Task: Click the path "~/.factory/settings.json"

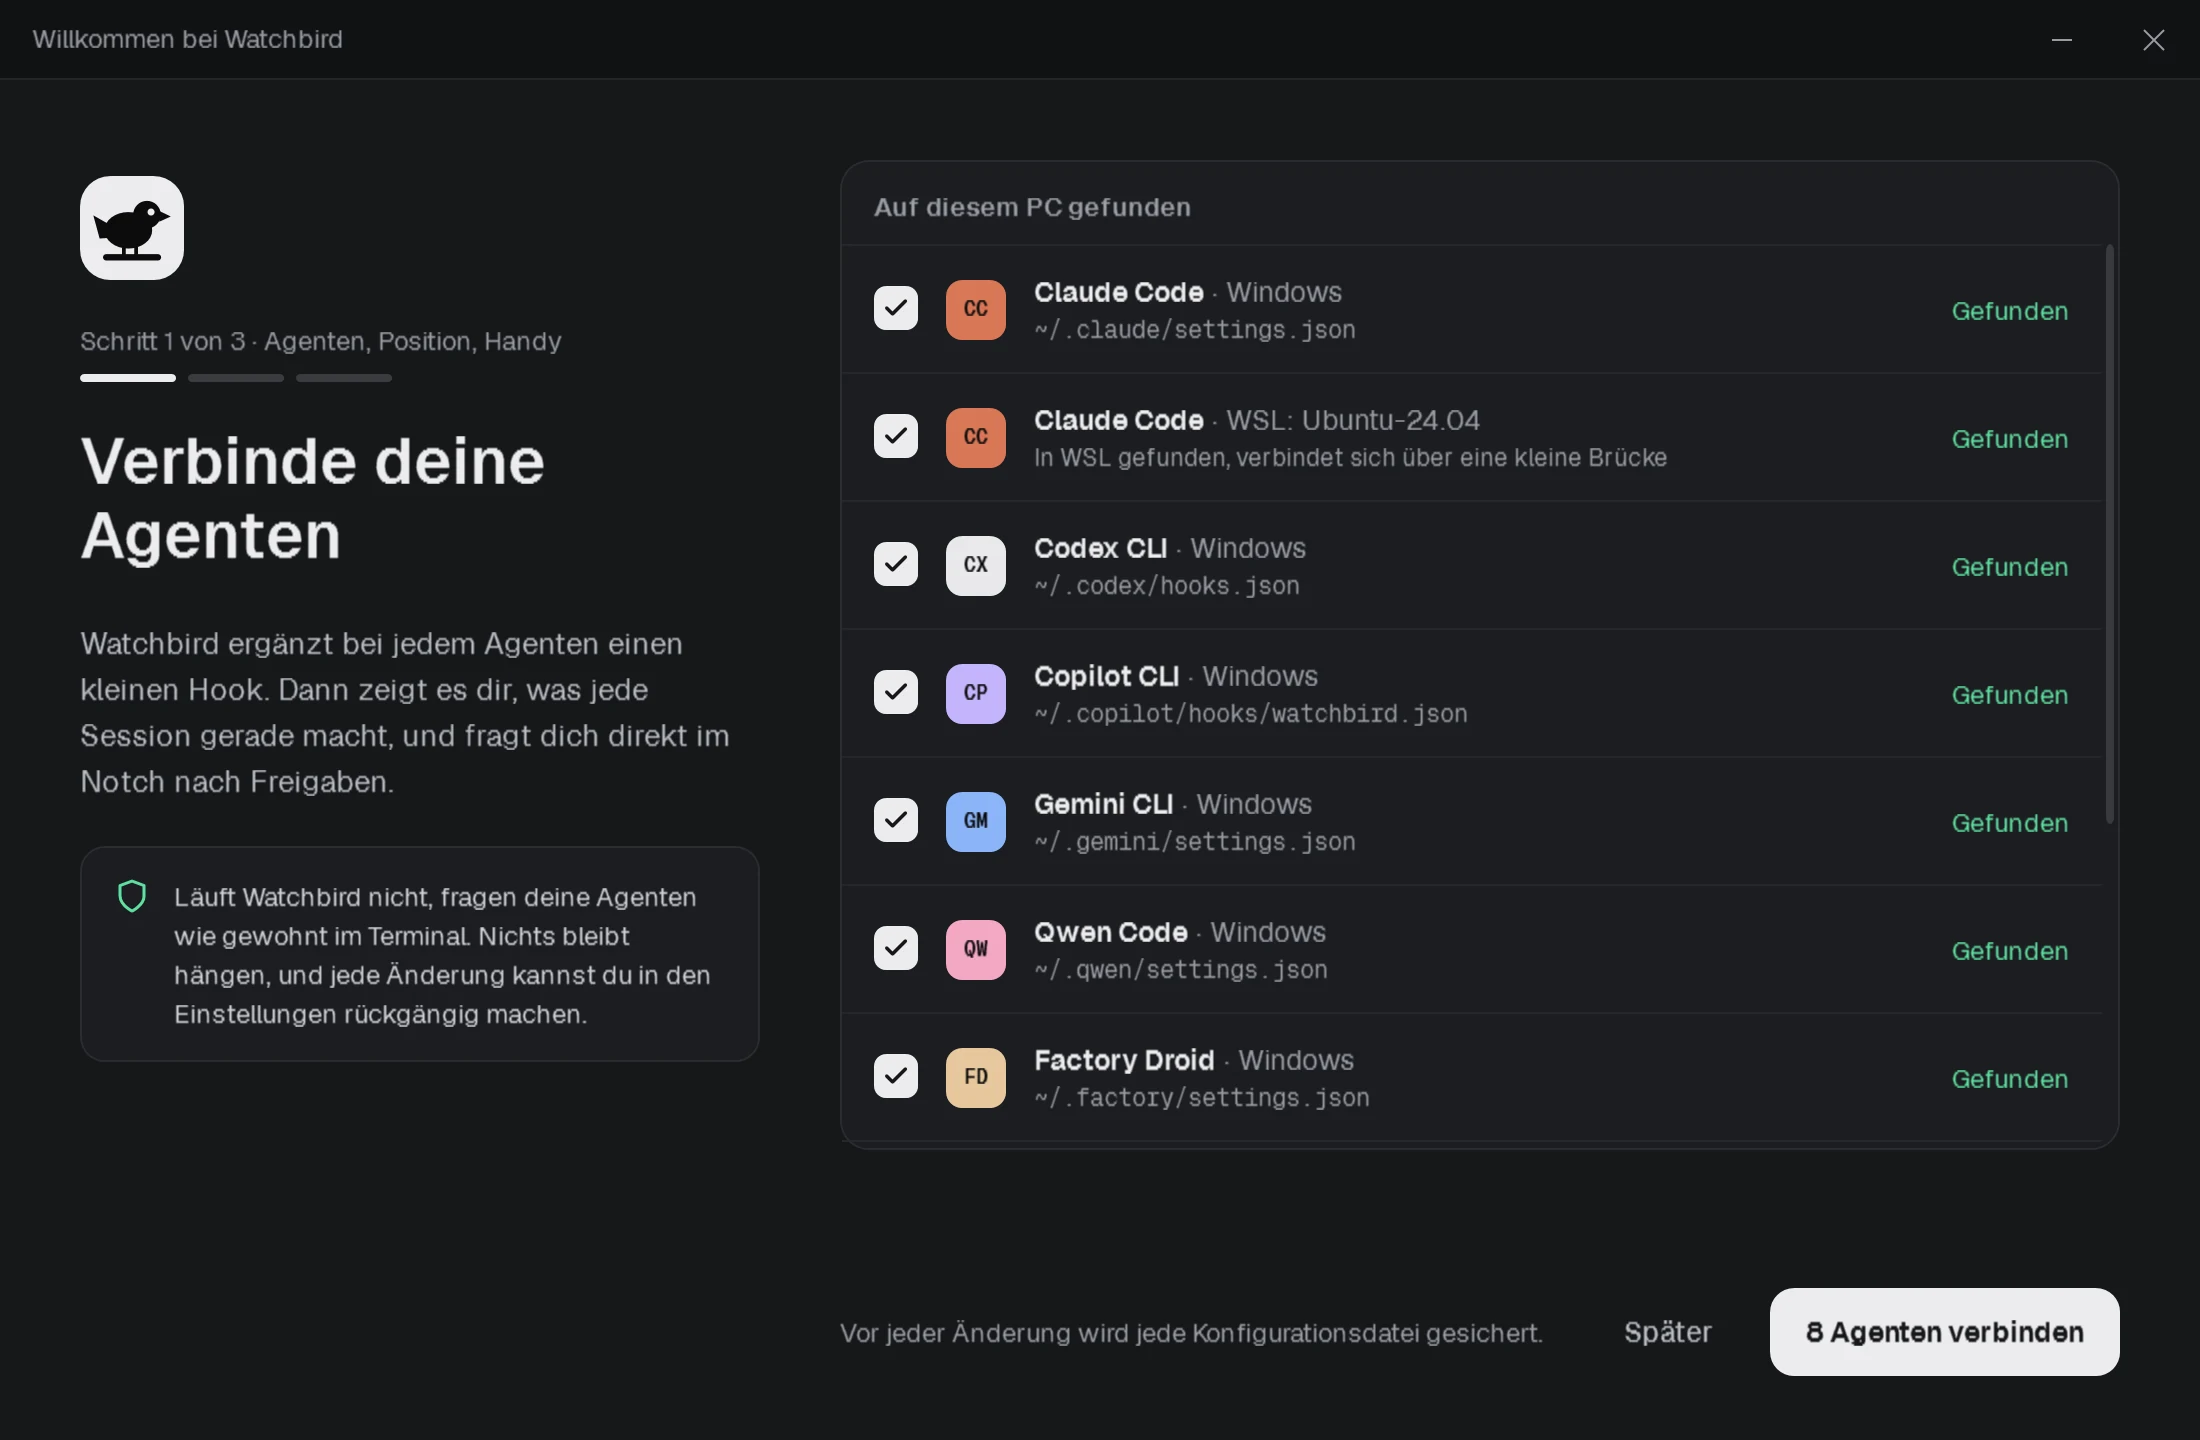Action: (1202, 1098)
